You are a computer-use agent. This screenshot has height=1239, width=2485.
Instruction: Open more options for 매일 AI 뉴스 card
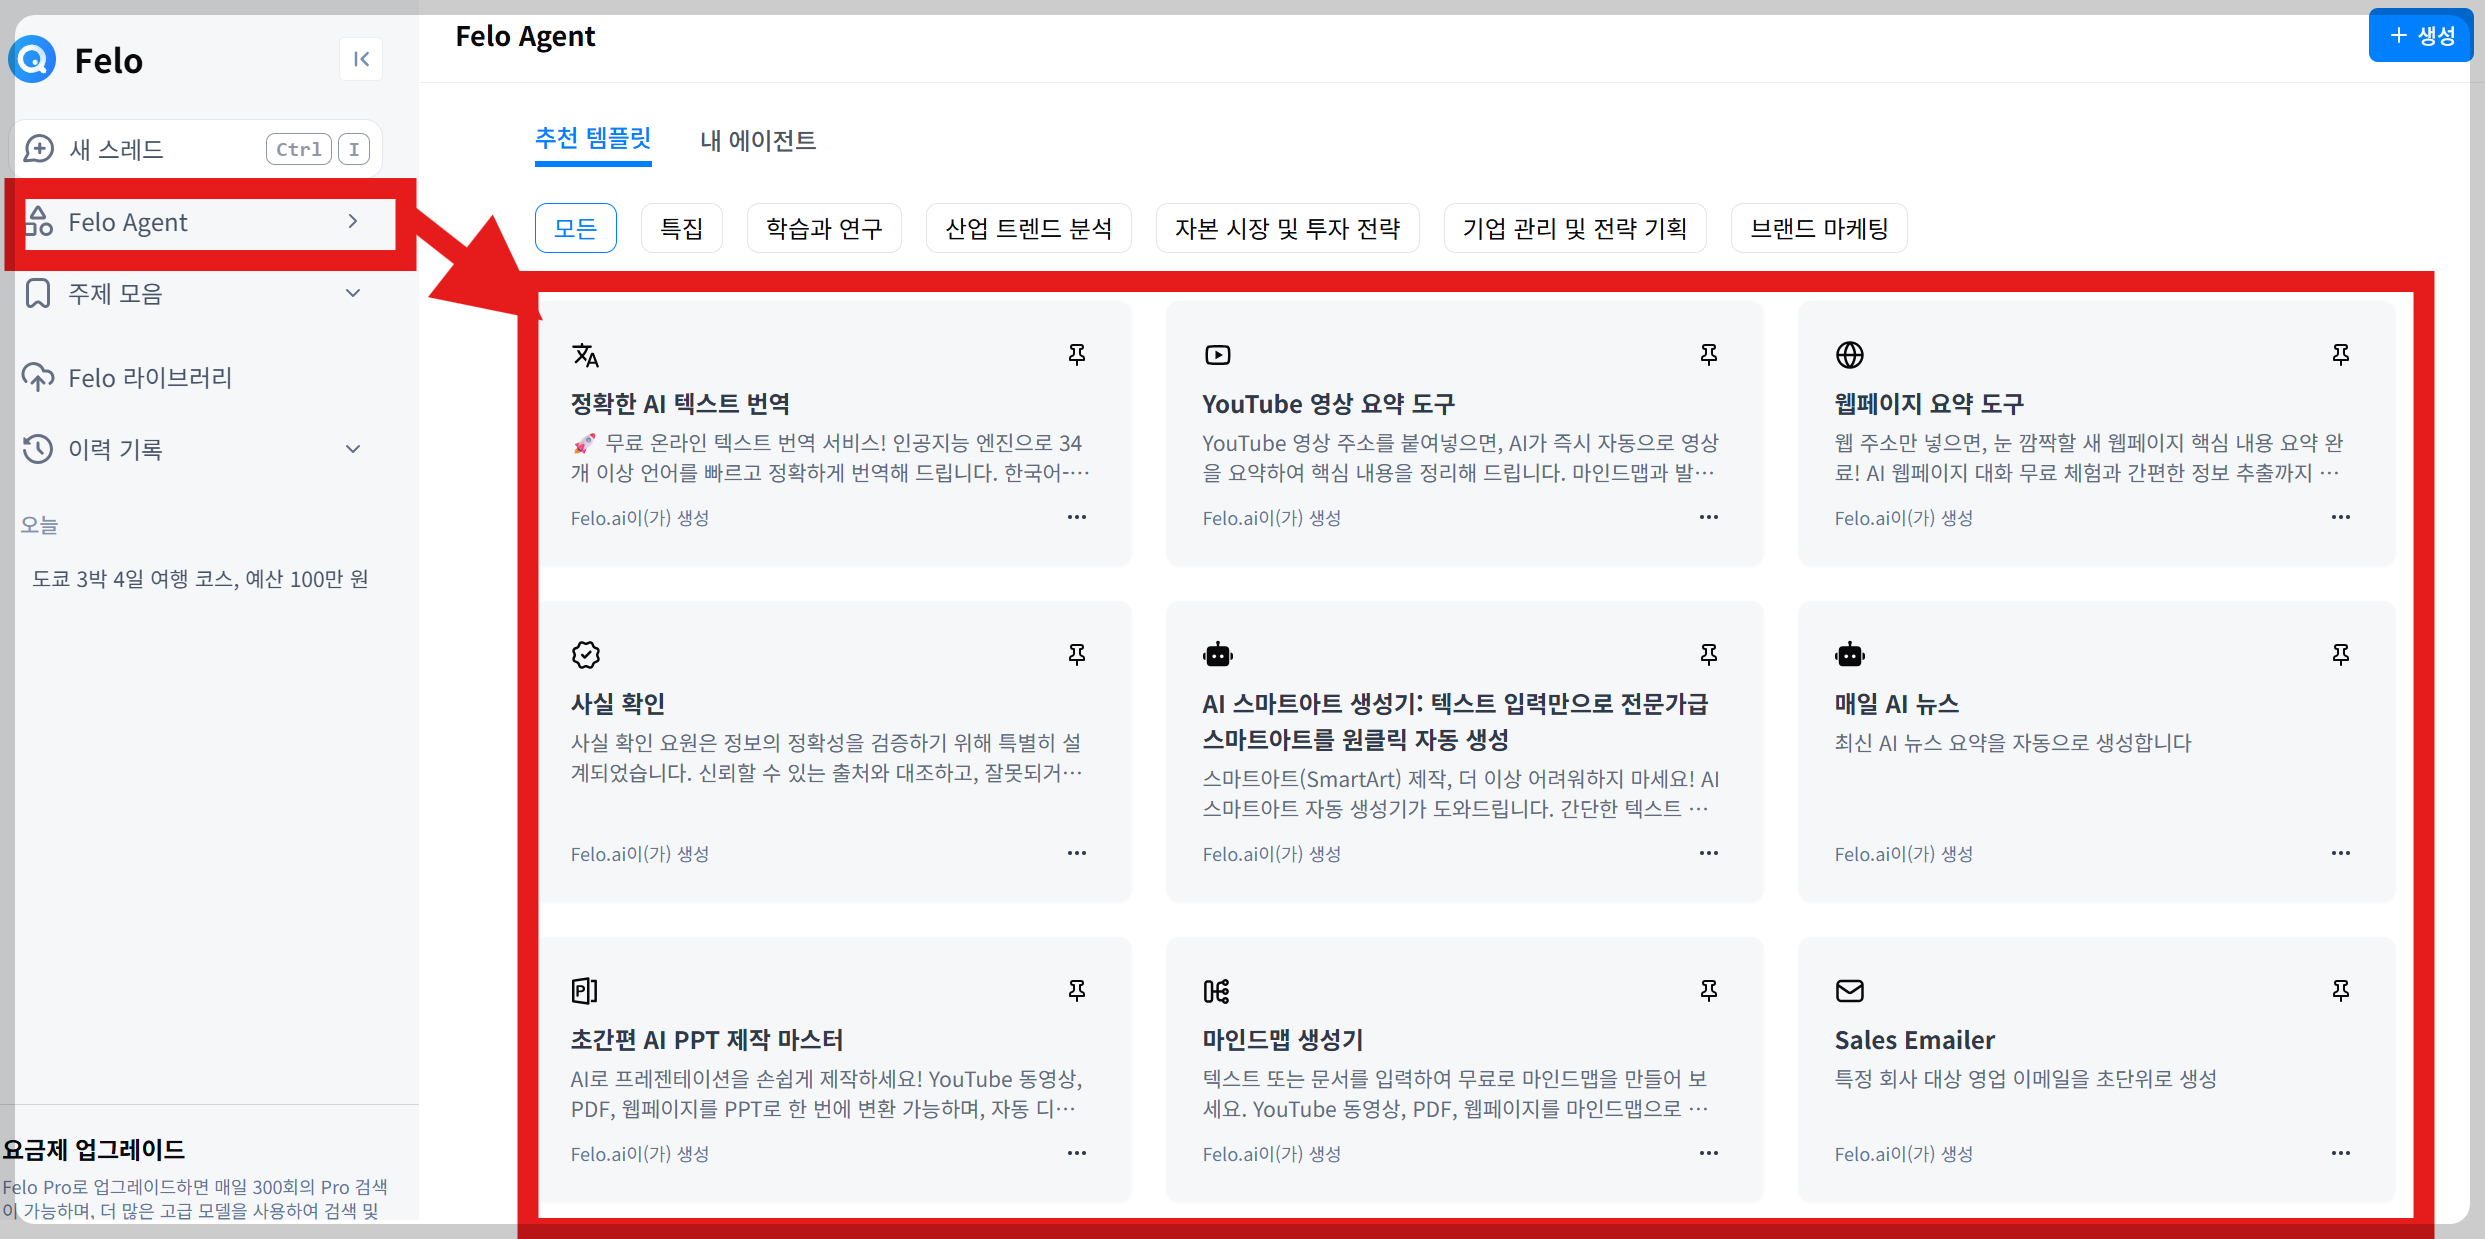pos(2340,853)
